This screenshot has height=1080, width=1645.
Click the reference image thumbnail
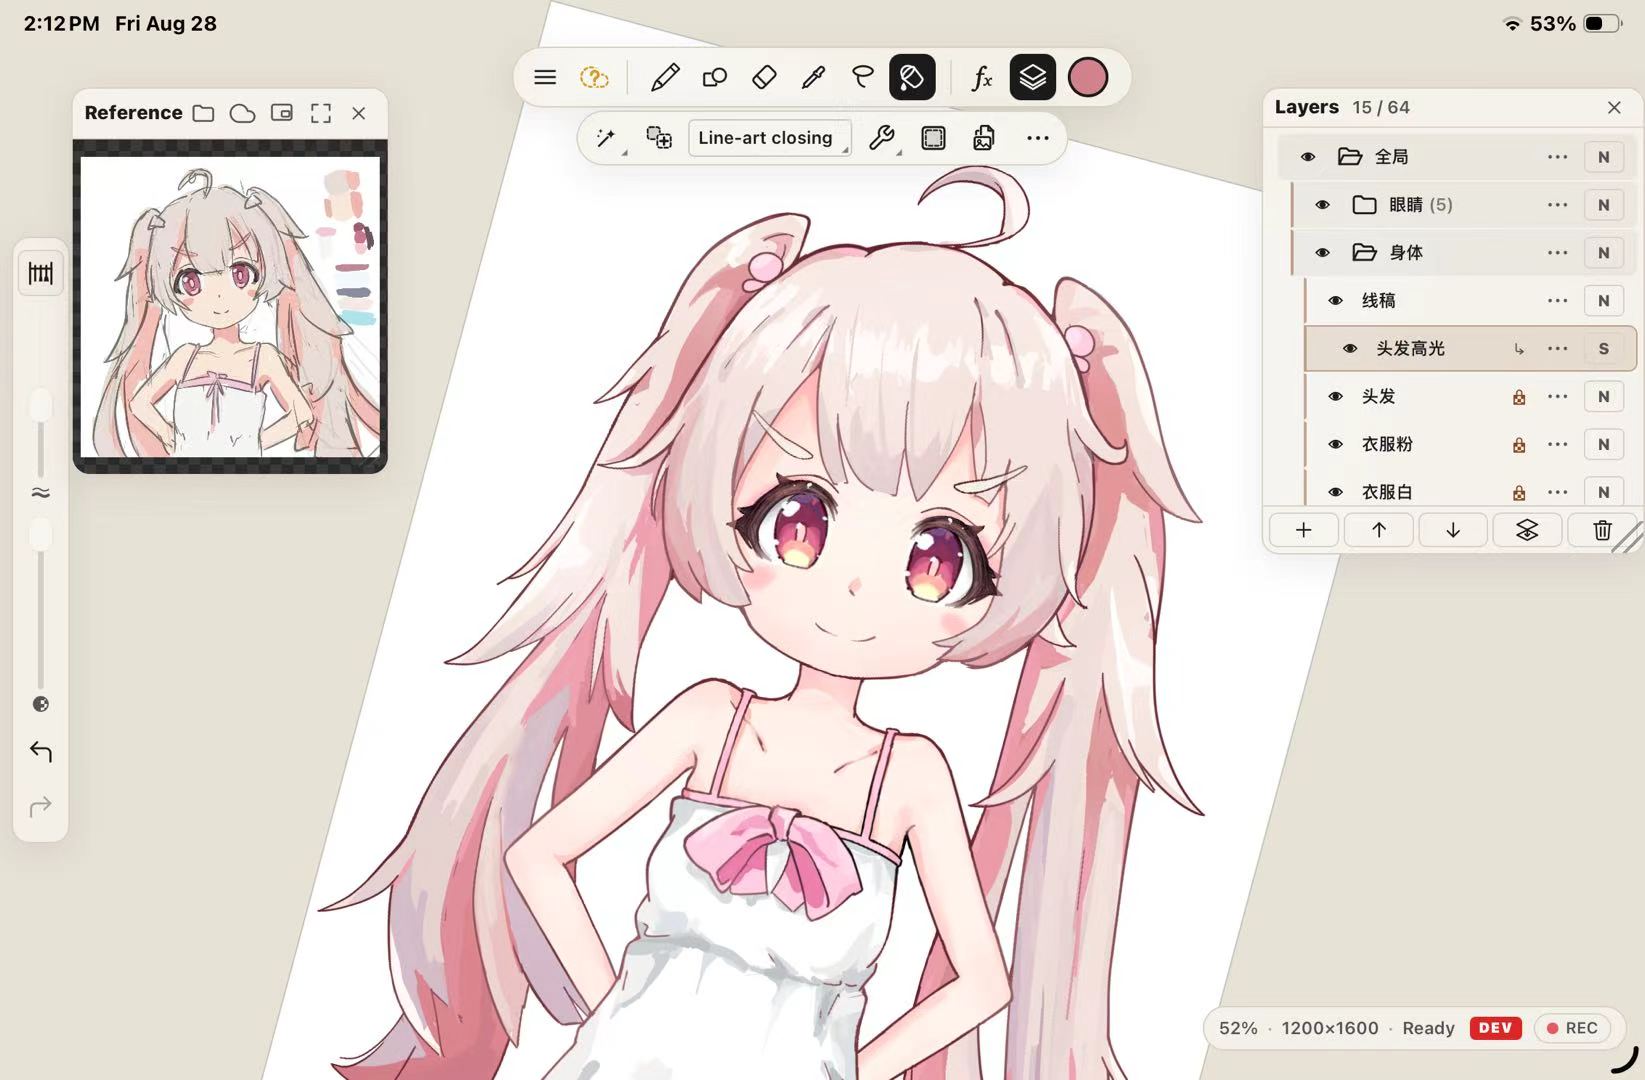tap(230, 306)
